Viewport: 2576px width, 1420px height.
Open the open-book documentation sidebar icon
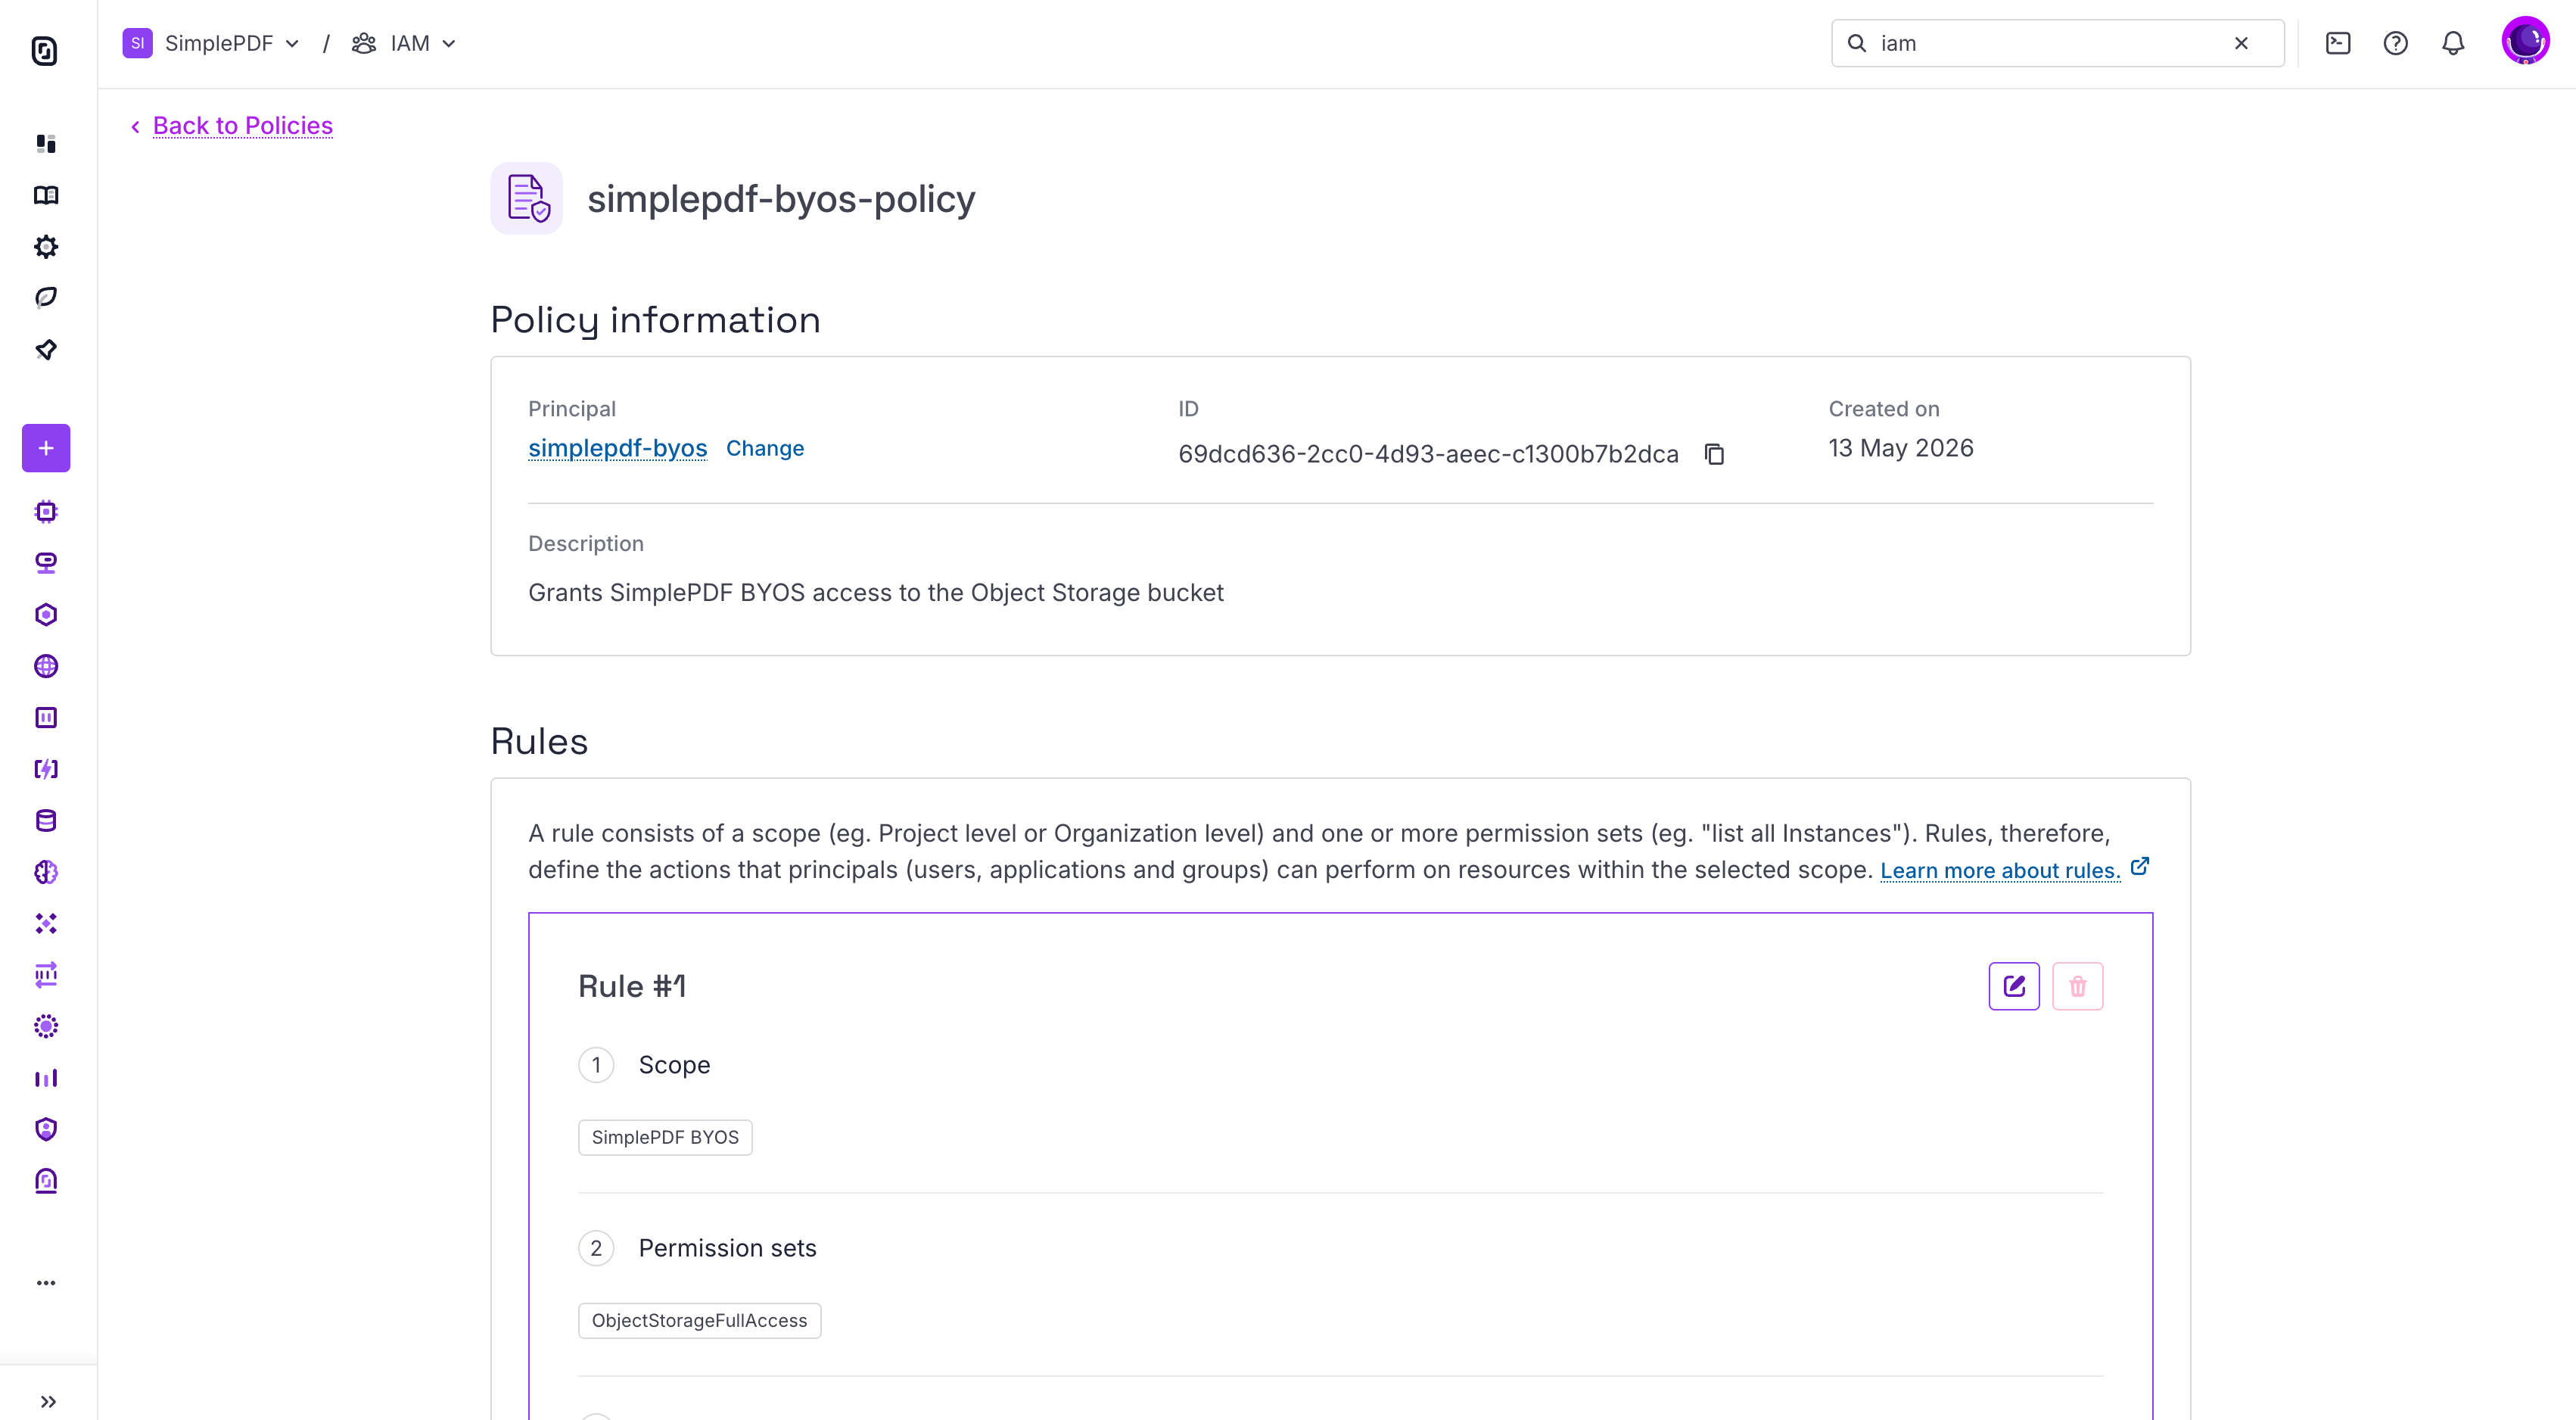(x=46, y=195)
